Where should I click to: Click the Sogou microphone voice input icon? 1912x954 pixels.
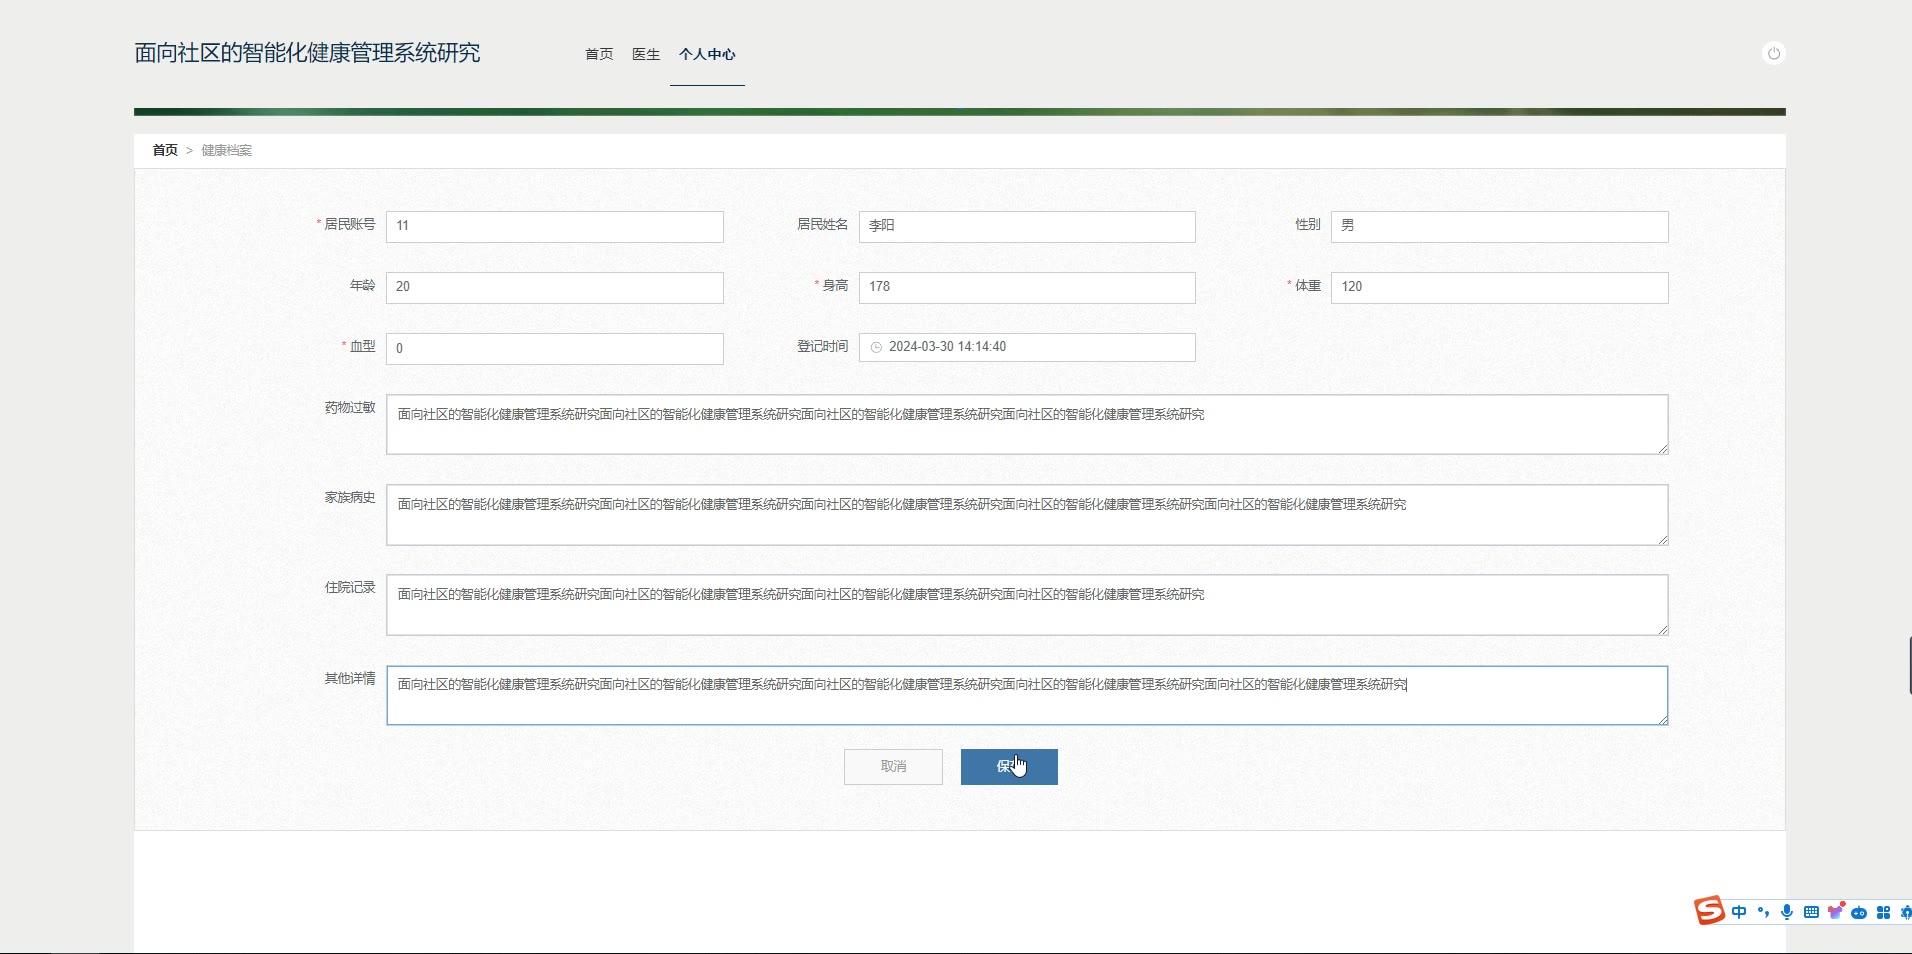(x=1787, y=912)
